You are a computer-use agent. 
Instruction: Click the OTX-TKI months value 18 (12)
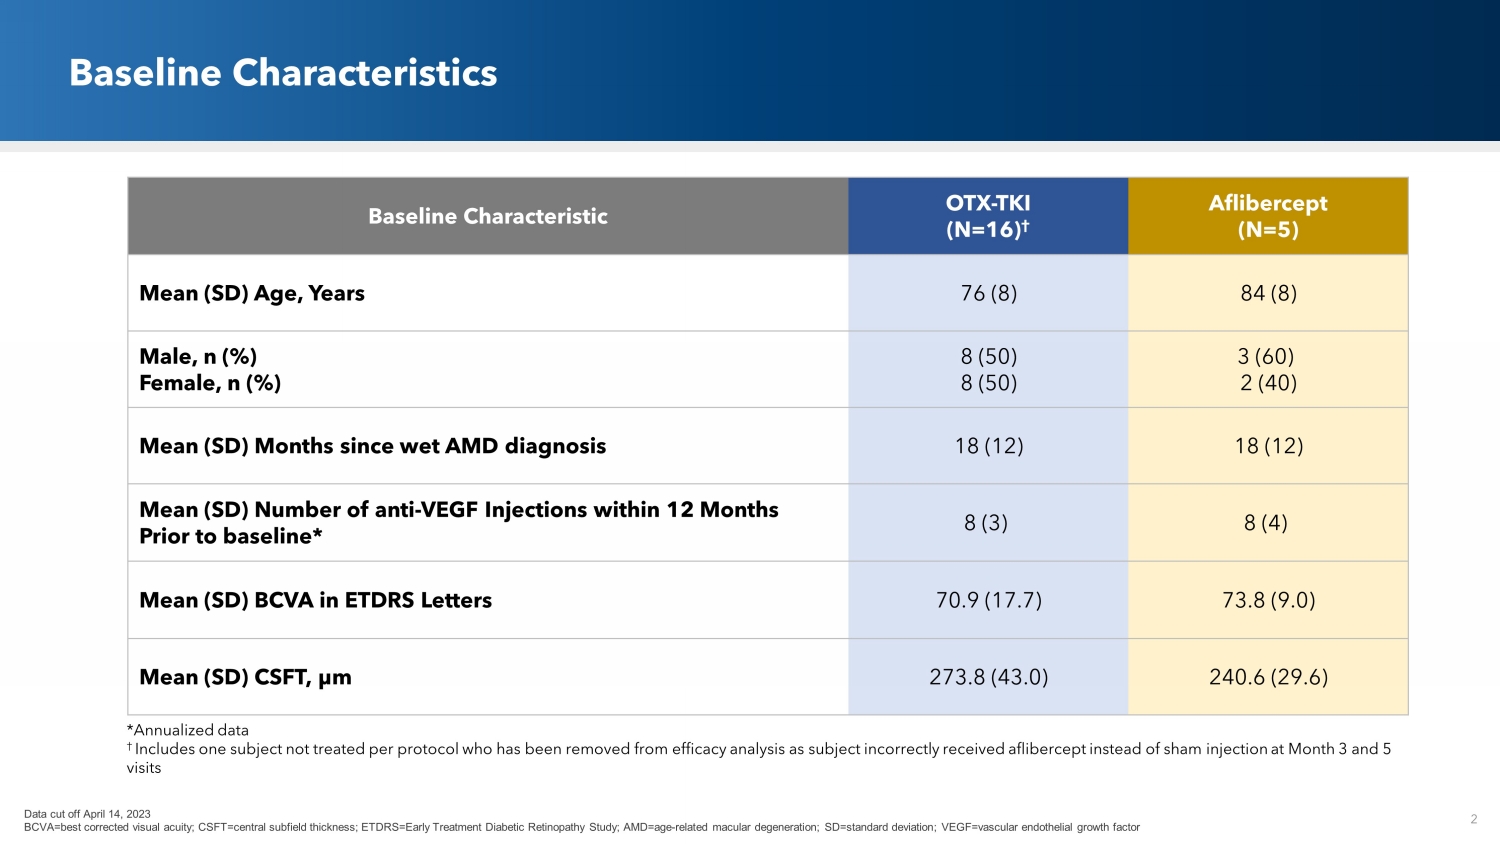[989, 446]
